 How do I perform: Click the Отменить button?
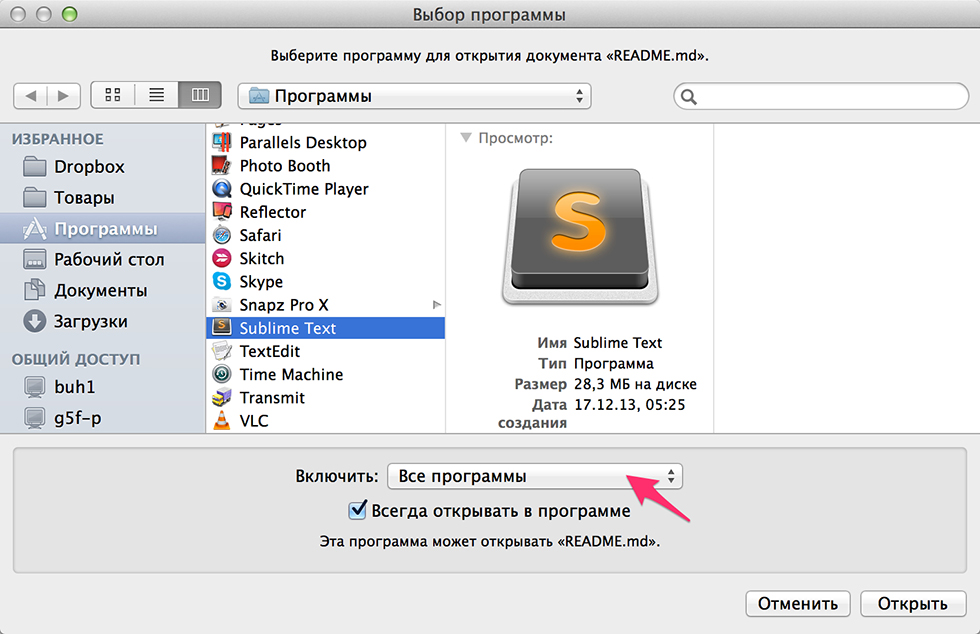(x=798, y=604)
